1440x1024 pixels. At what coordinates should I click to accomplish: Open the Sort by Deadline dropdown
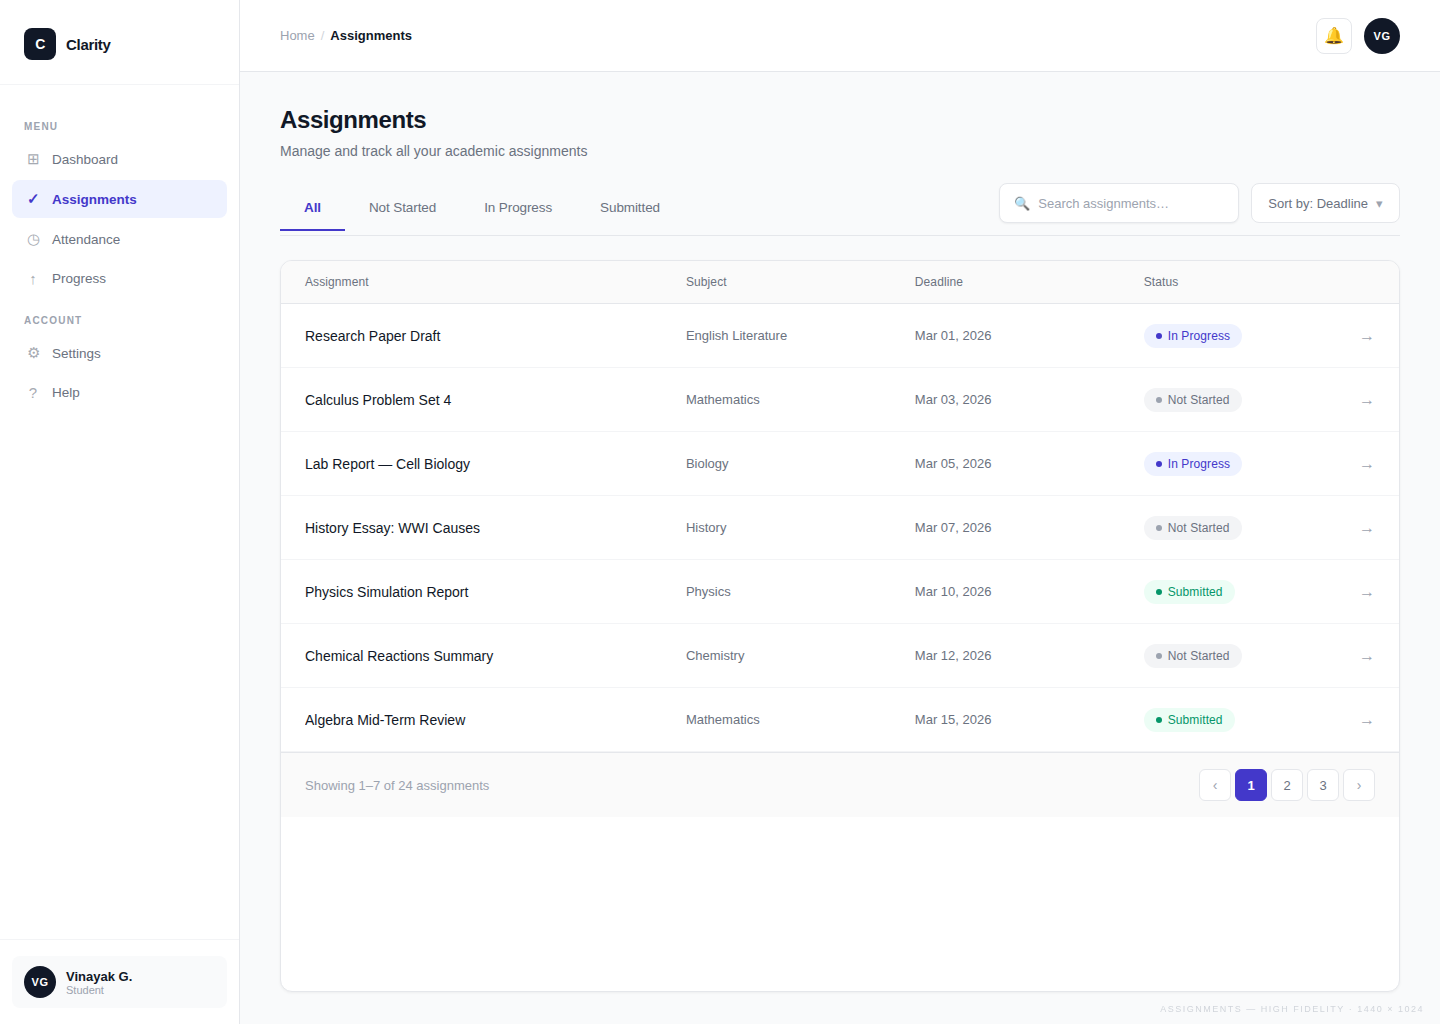1324,203
